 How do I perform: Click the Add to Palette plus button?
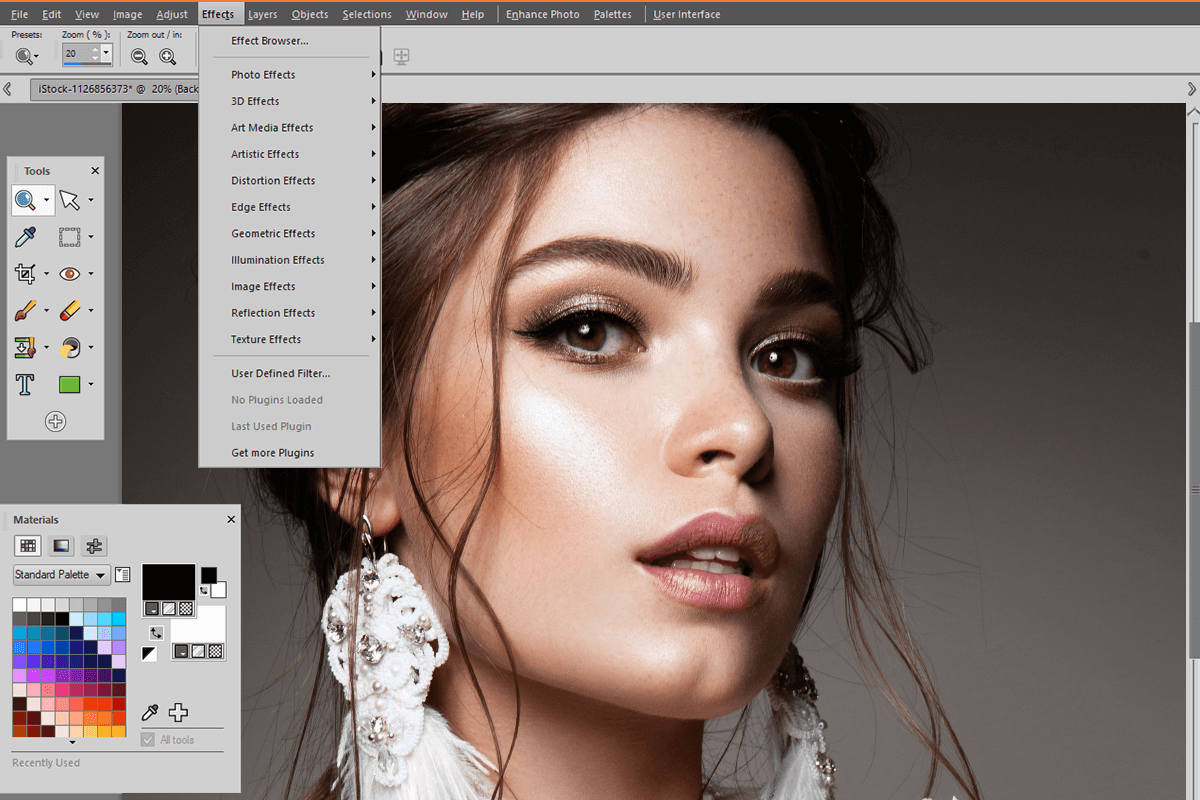click(x=178, y=713)
